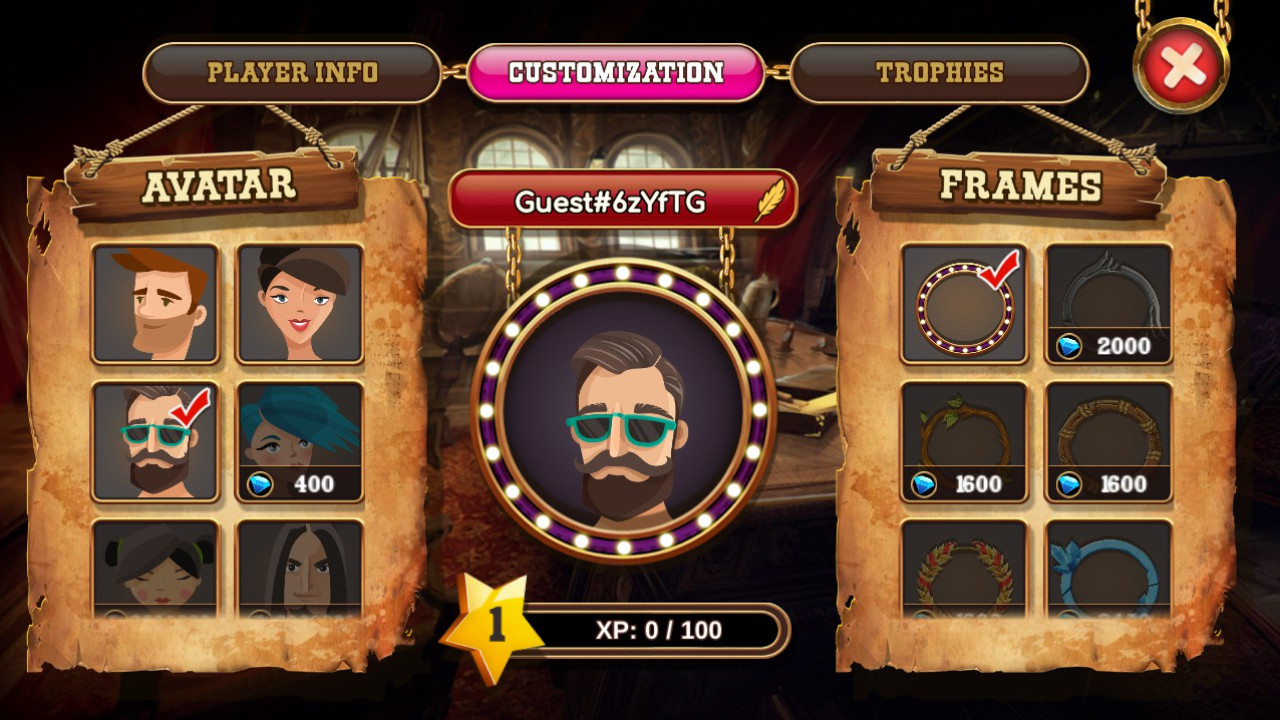The image size is (1280, 720).
Task: Select the red laurel wreath frame
Action: coord(964,568)
